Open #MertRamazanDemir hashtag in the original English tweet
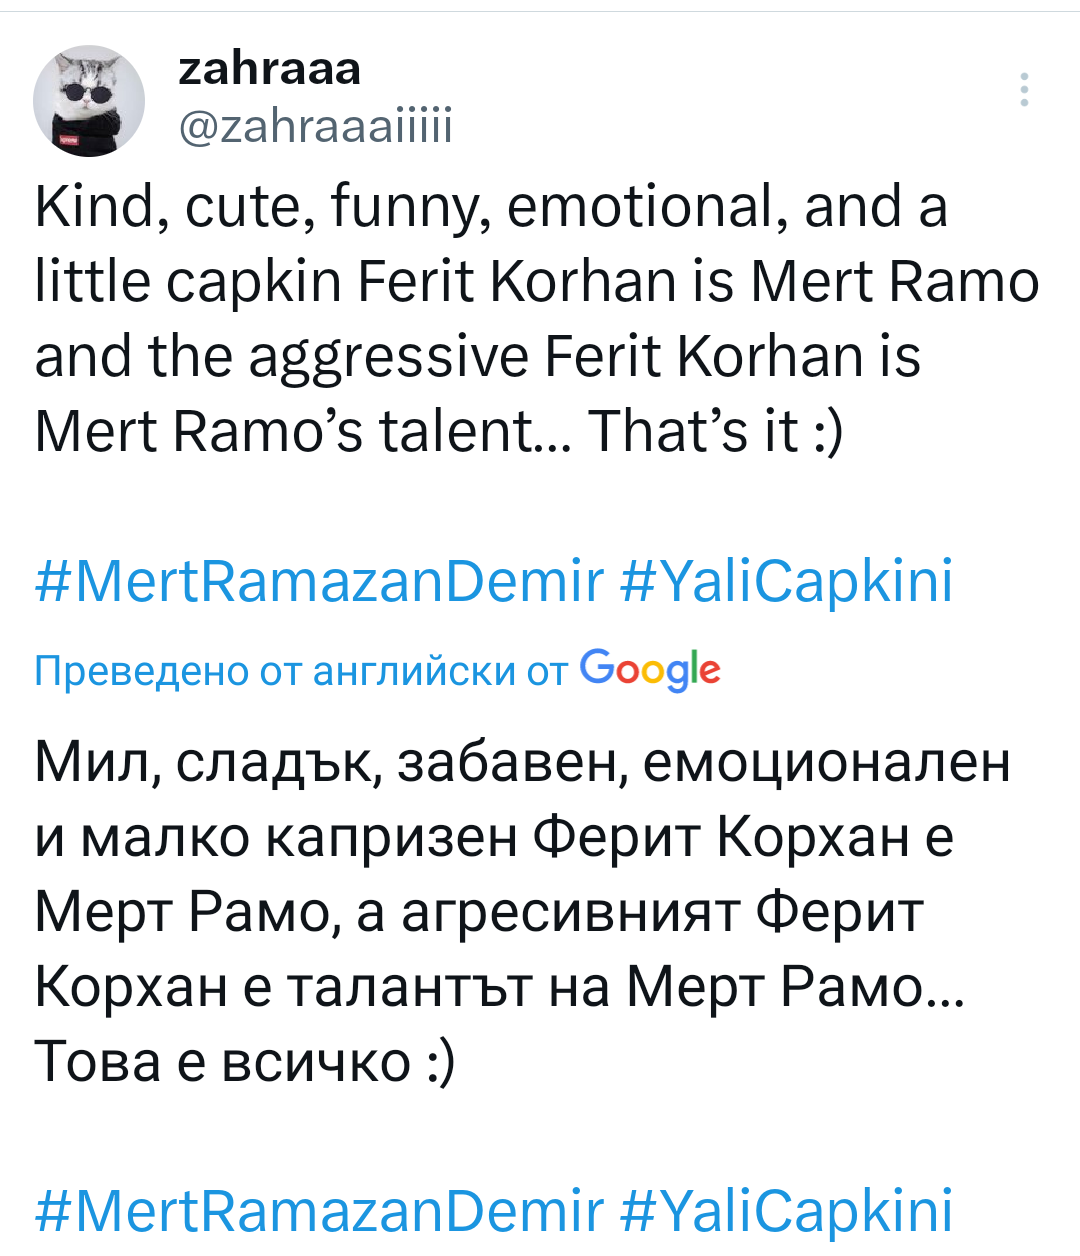Image resolution: width=1080 pixels, height=1256 pixels. coord(319,582)
